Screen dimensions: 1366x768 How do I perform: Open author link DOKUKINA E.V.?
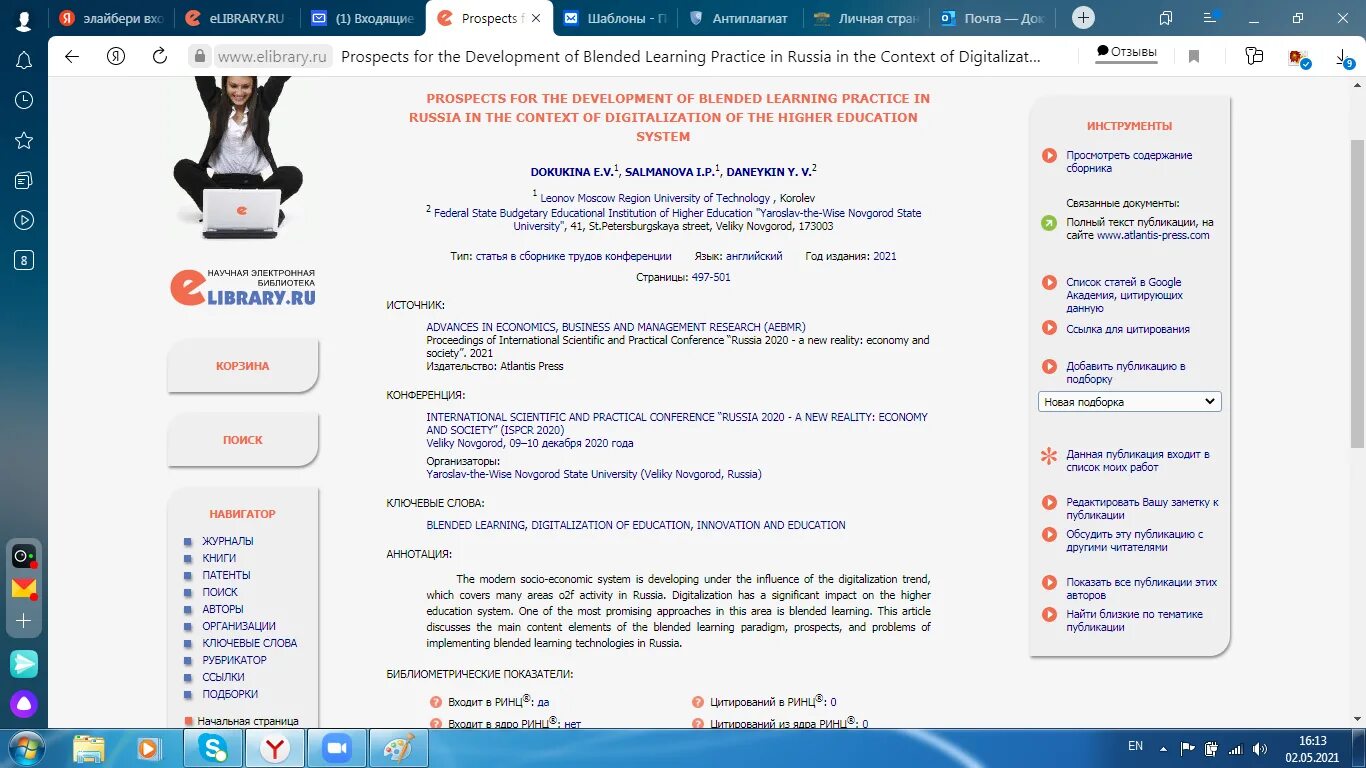coord(572,172)
